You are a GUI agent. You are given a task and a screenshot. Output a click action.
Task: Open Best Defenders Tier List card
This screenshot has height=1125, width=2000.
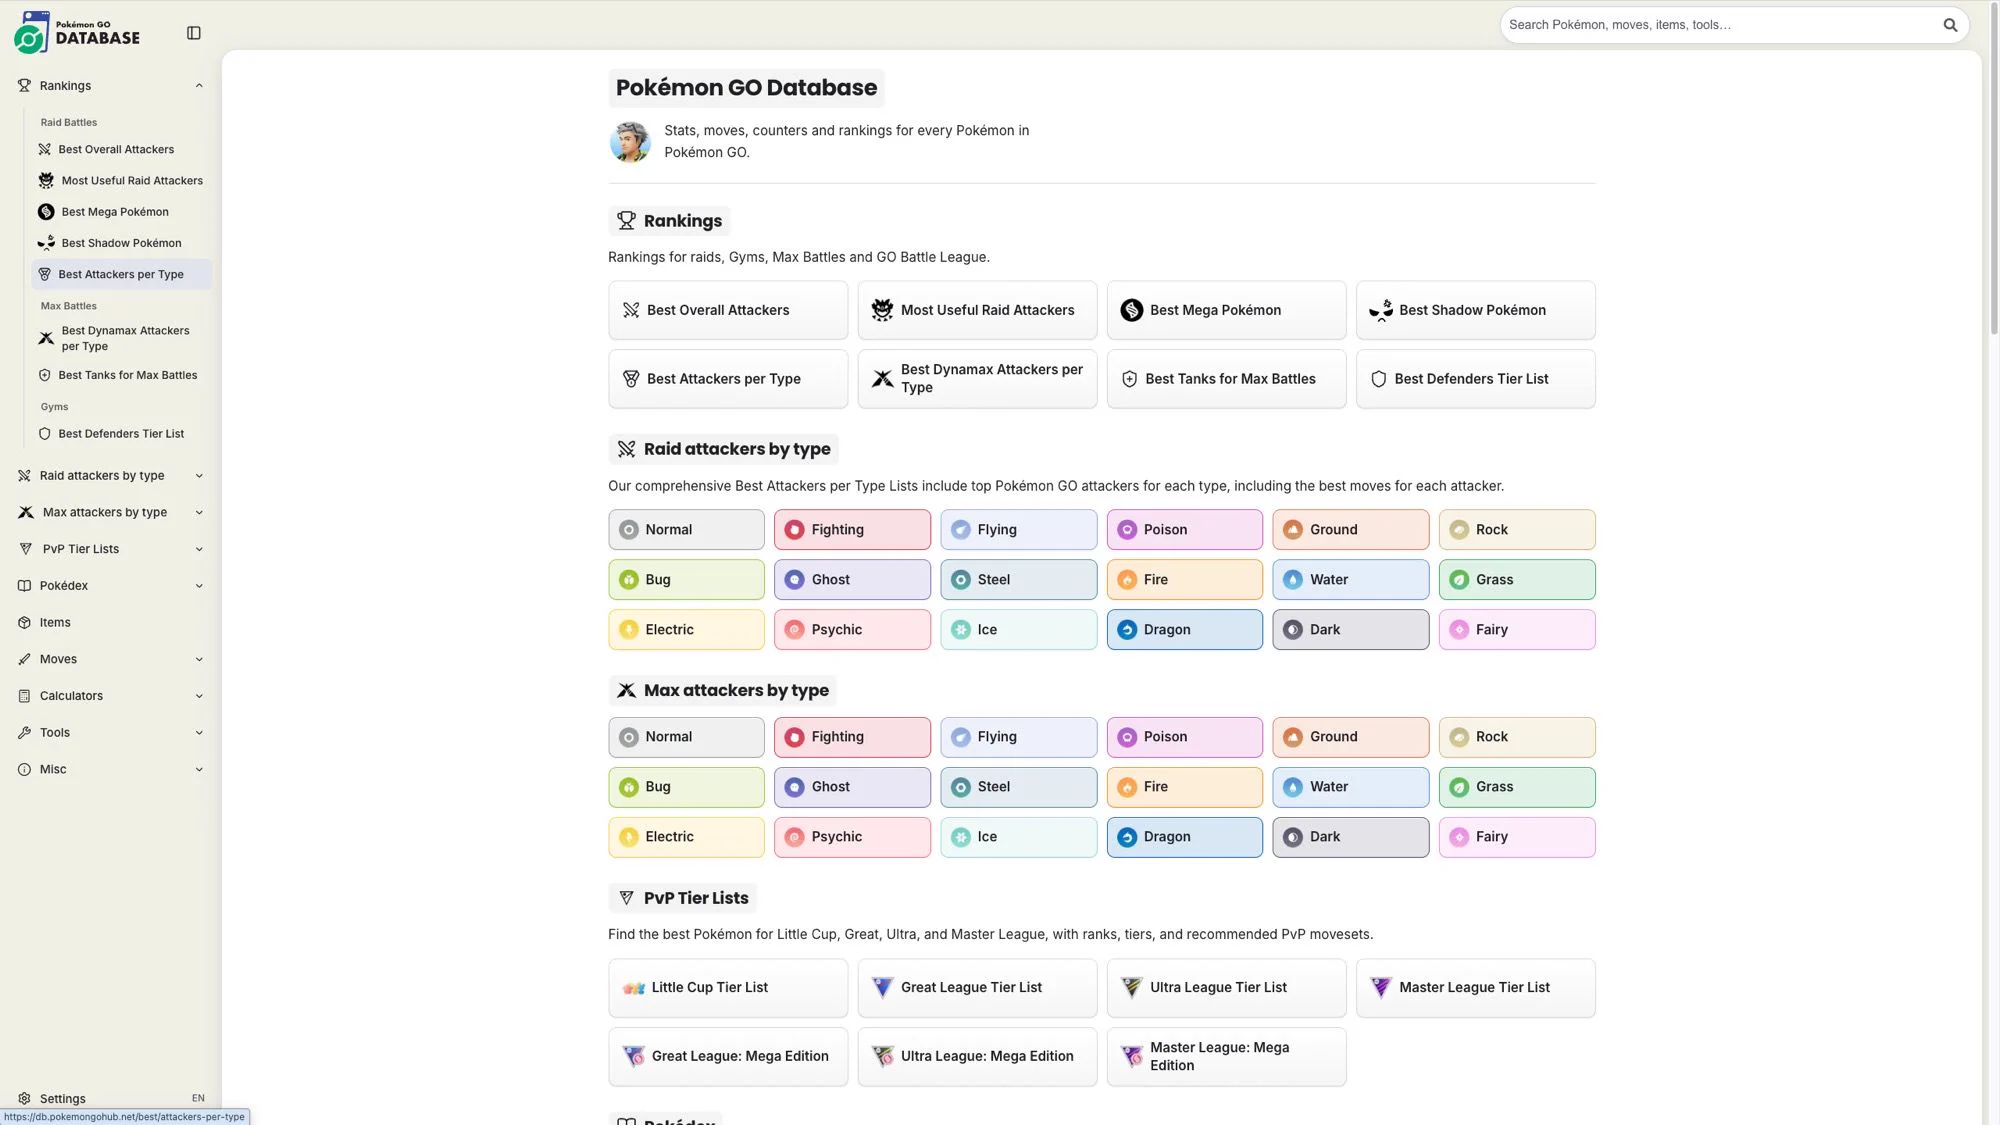[x=1475, y=379]
